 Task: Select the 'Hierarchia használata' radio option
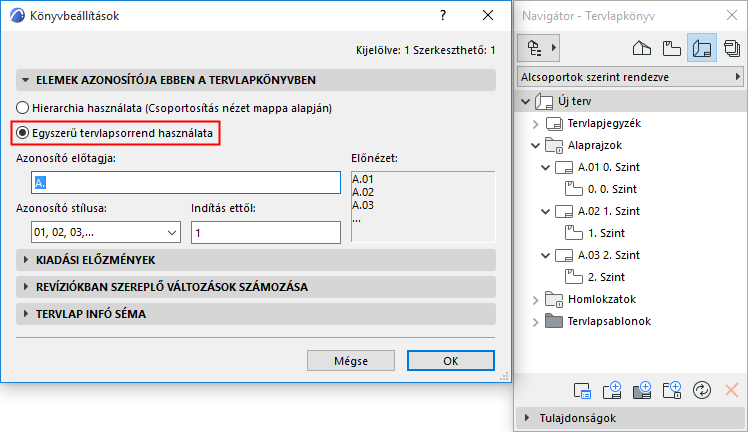click(24, 107)
